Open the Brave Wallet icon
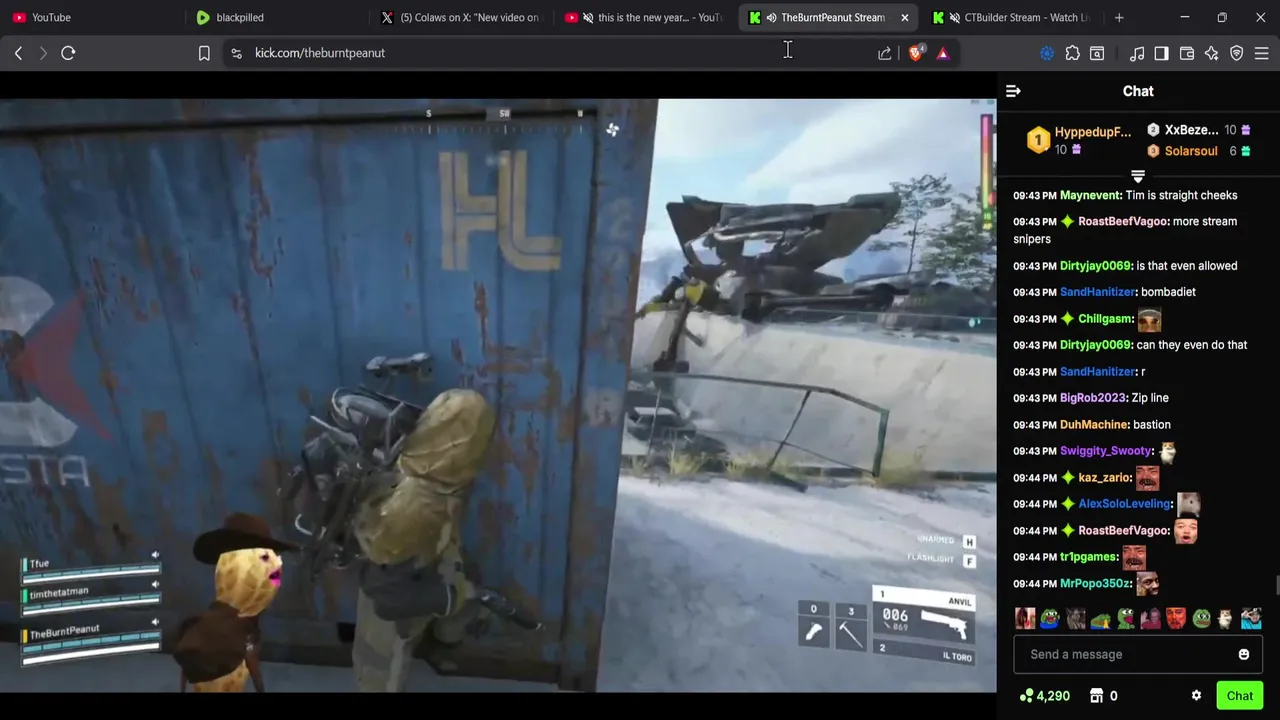1280x720 pixels. click(1187, 53)
